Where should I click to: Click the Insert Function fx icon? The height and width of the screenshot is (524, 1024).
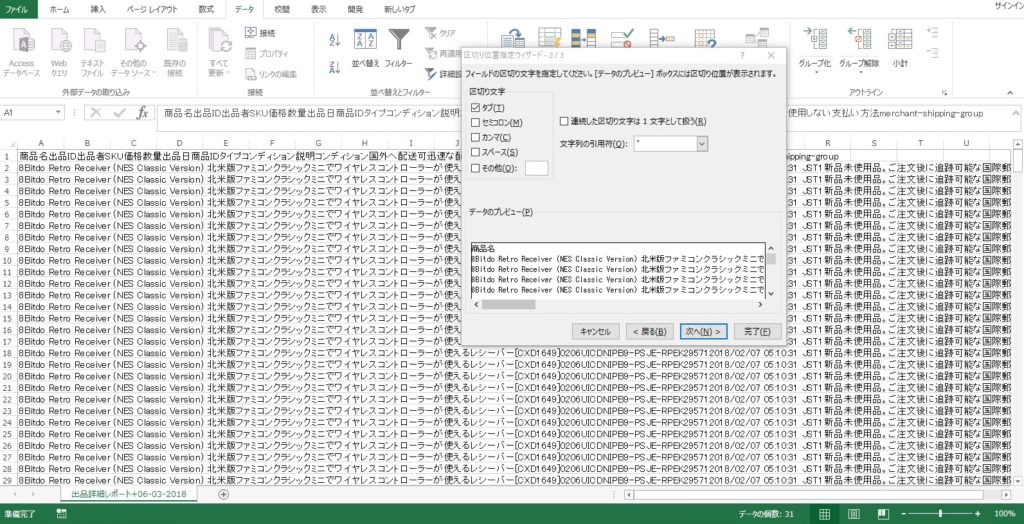[142, 113]
